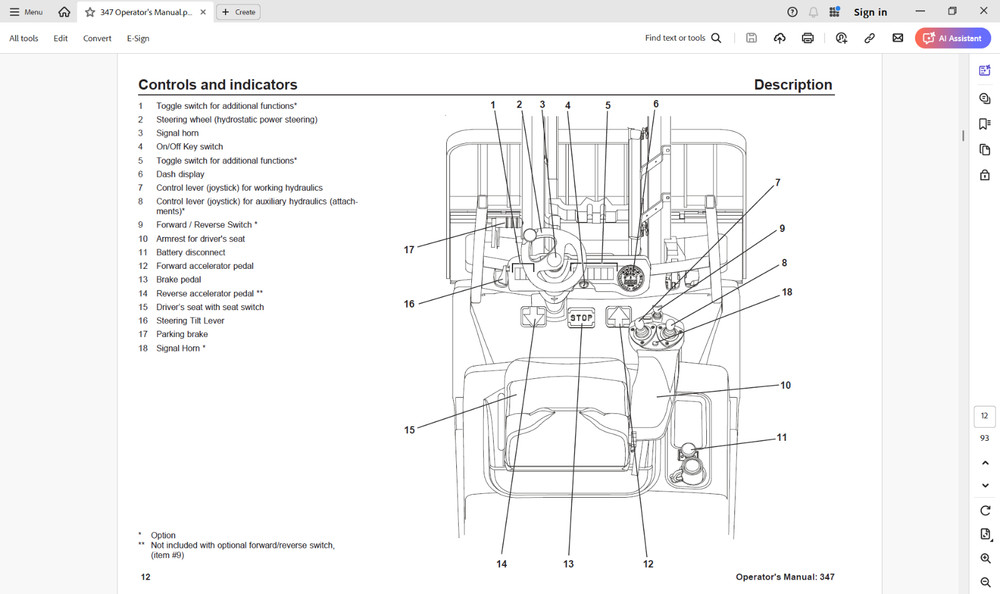This screenshot has width=1000, height=594.
Task: Click the Sign in link
Action: [871, 12]
